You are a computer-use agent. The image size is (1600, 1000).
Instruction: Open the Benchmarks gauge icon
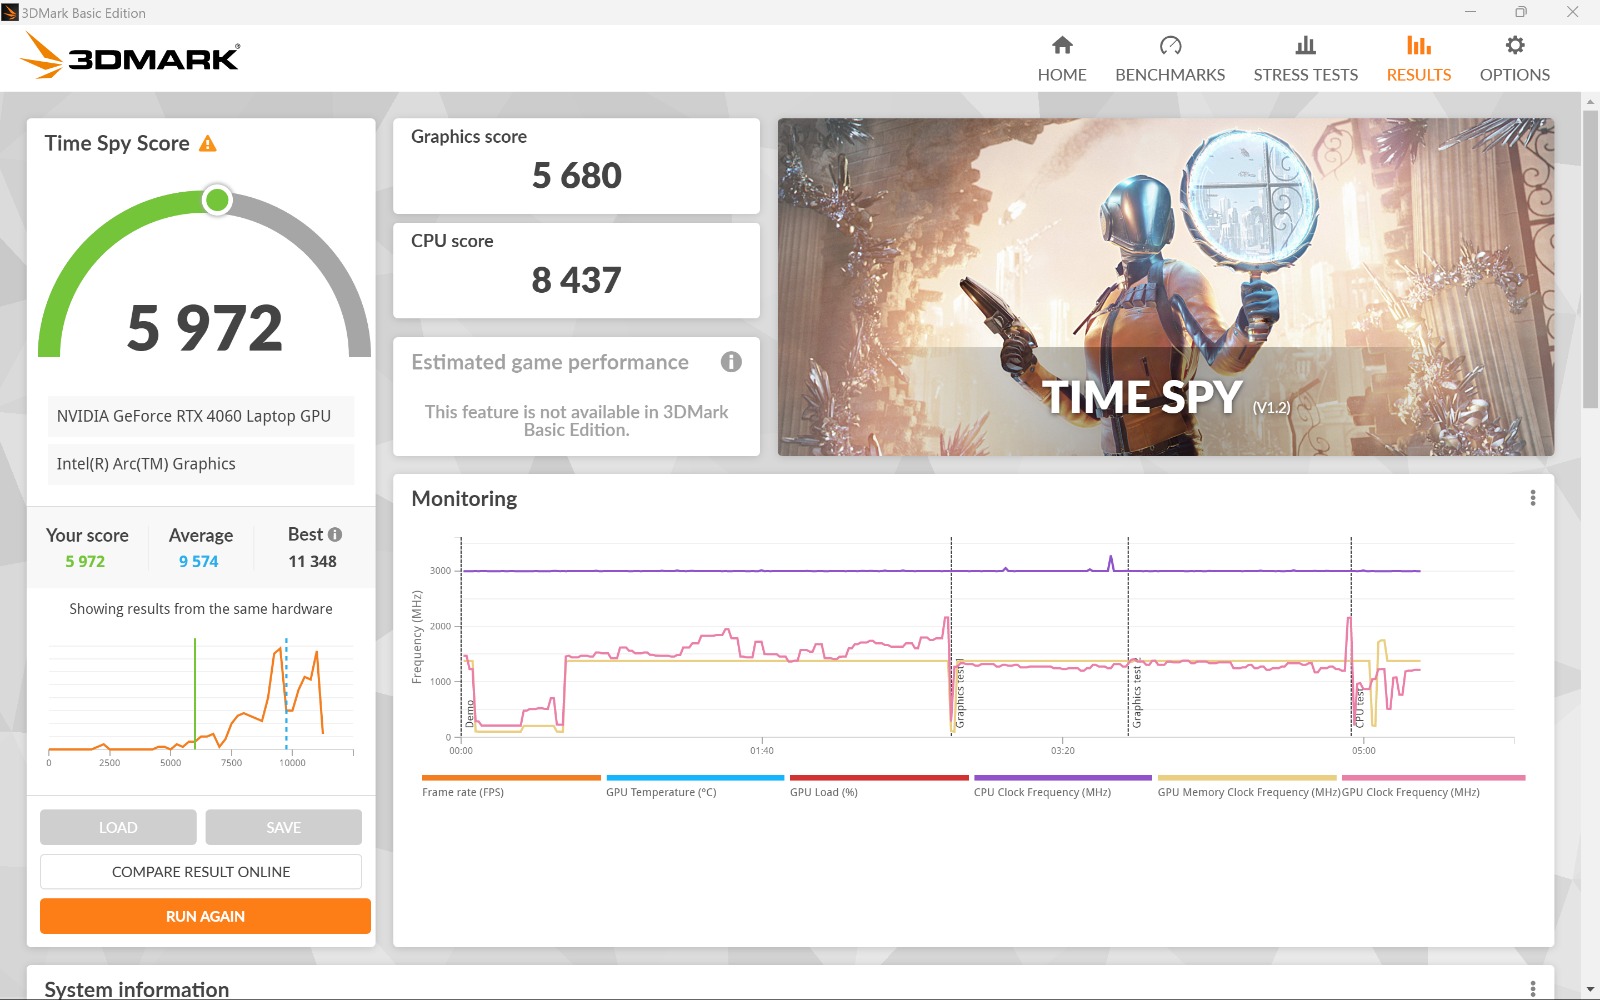[1170, 46]
